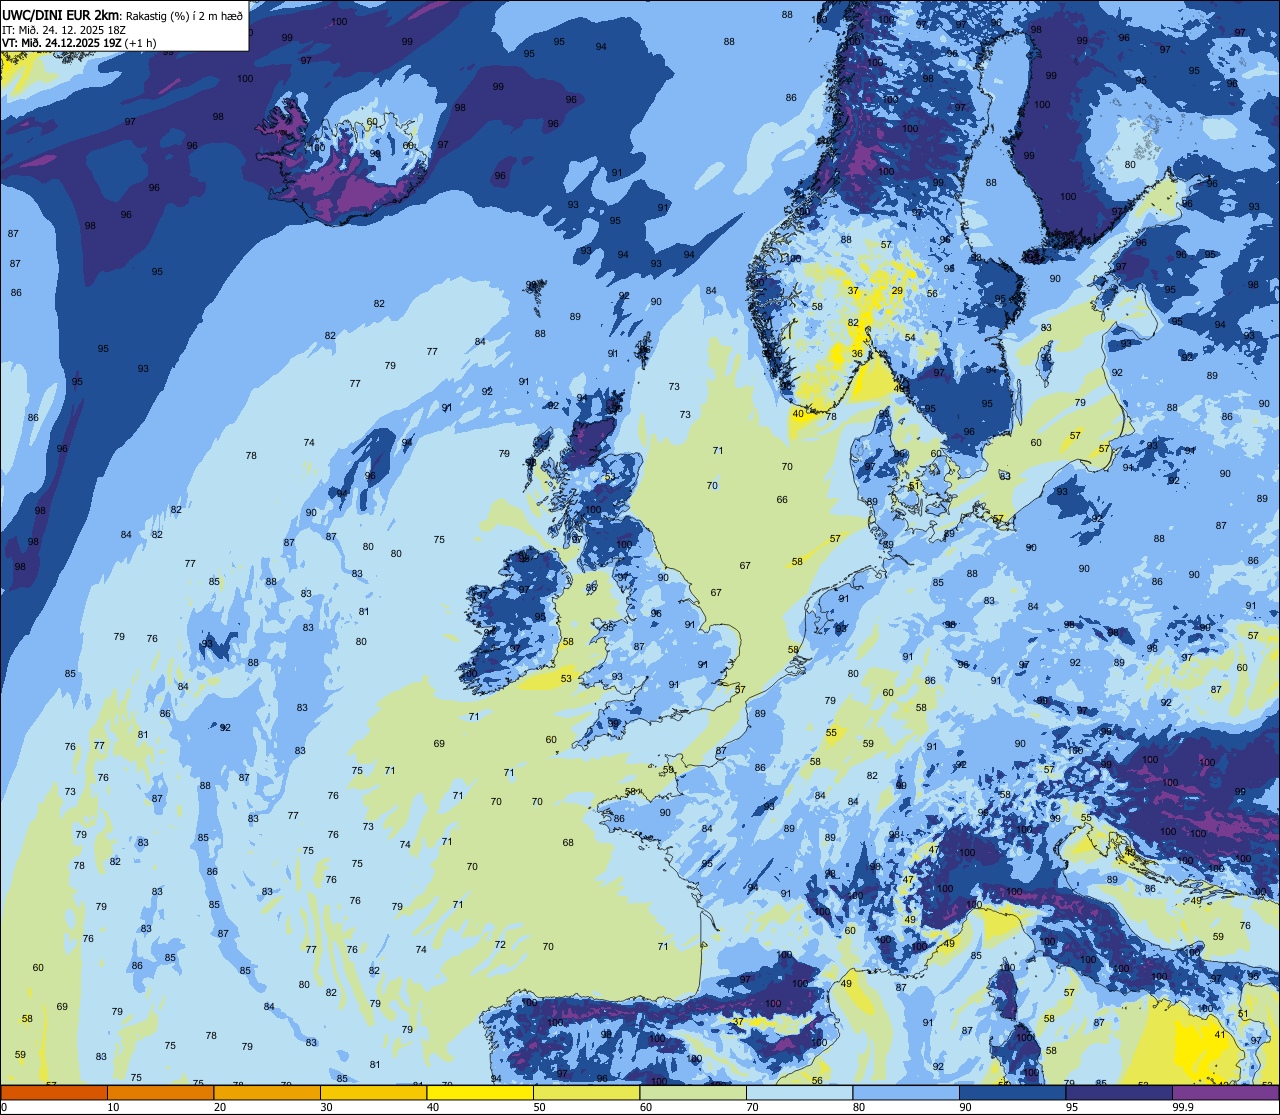Click the humidity value '36' on the map
Screen dimensions: 1280x1115
point(857,354)
